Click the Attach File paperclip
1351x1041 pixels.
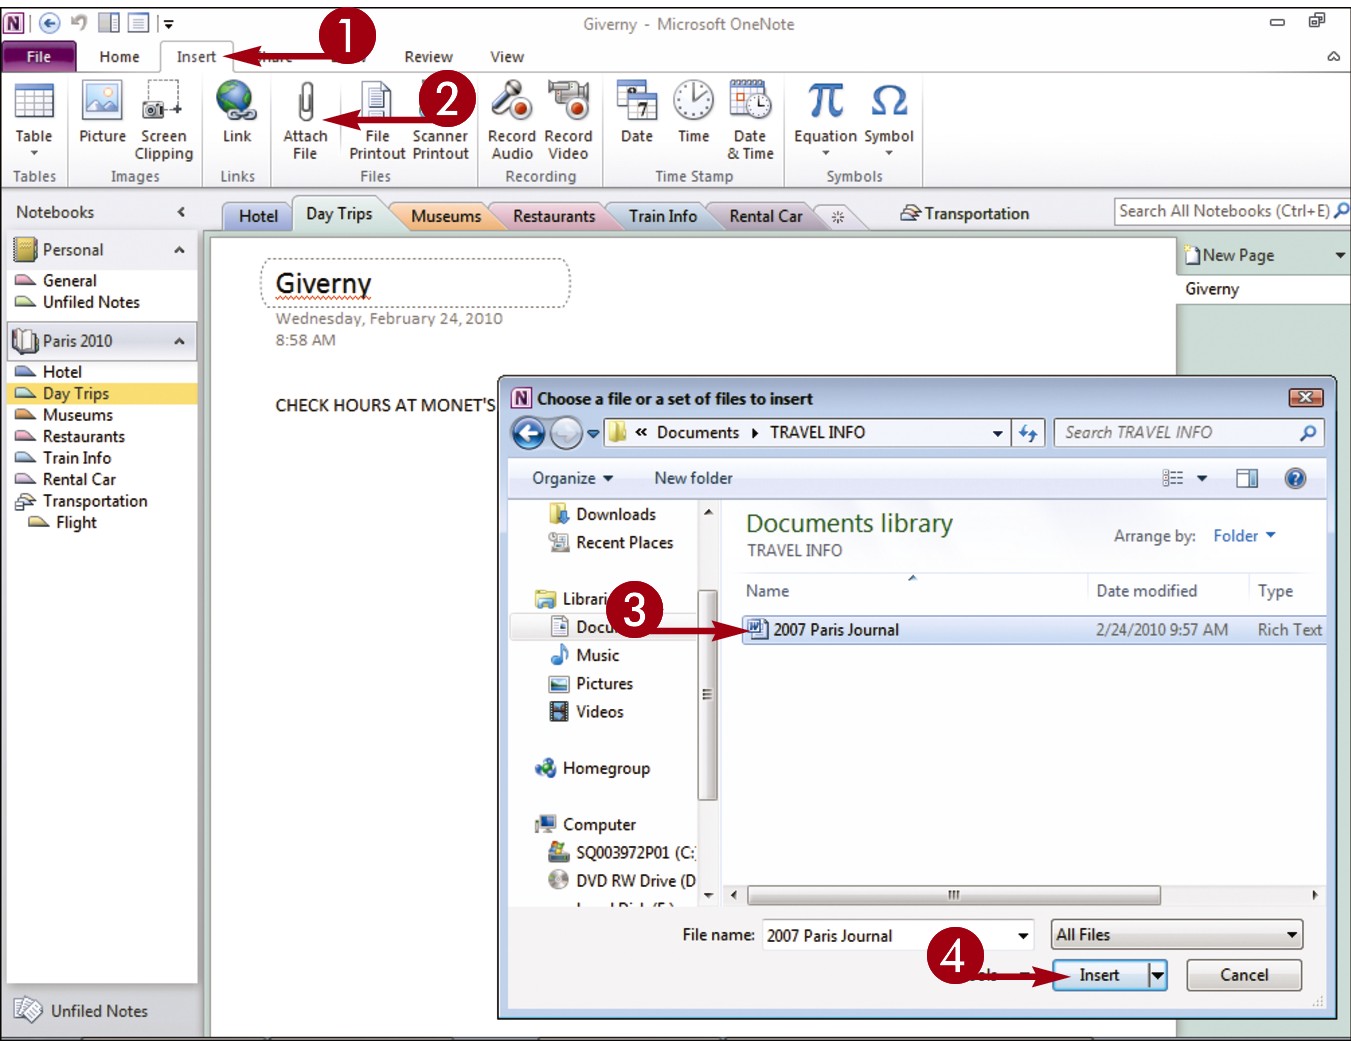coord(305,120)
